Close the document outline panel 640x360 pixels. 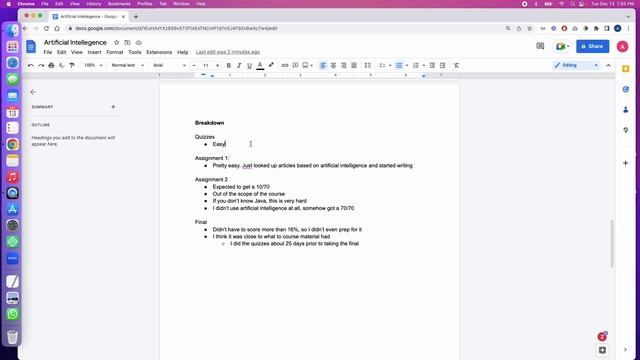[33, 92]
